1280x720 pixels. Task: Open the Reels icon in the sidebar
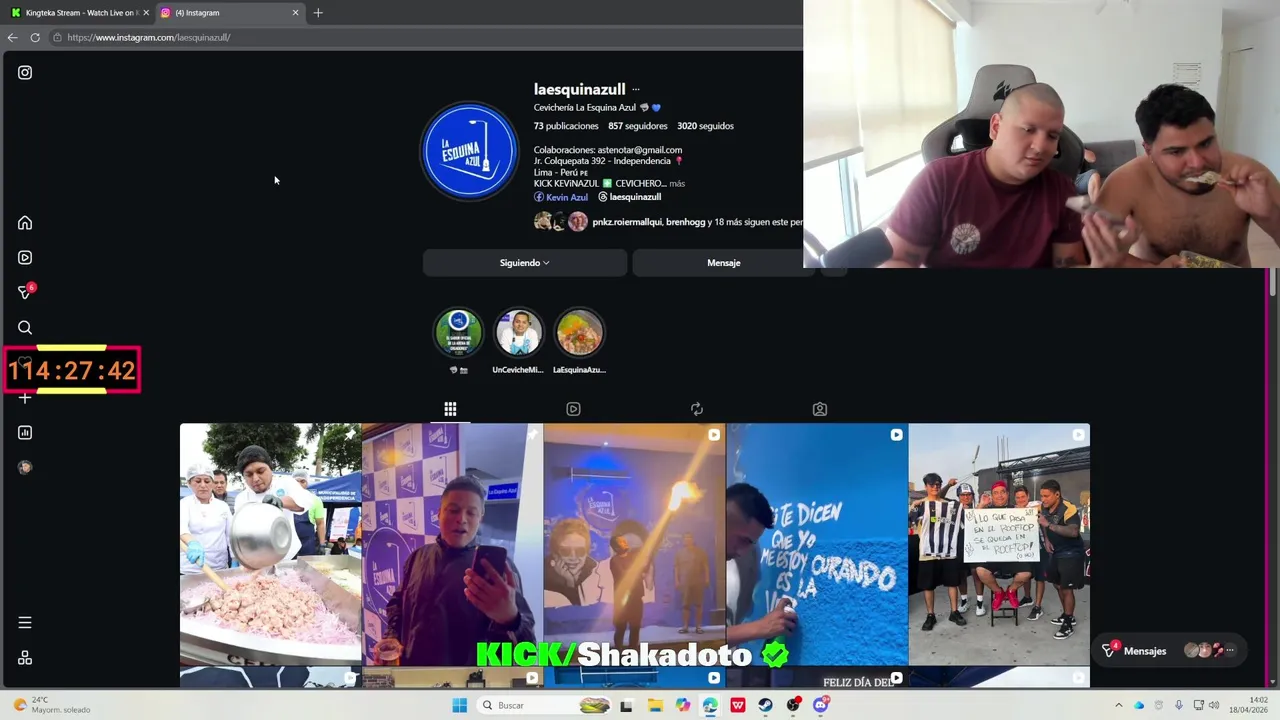(25, 257)
